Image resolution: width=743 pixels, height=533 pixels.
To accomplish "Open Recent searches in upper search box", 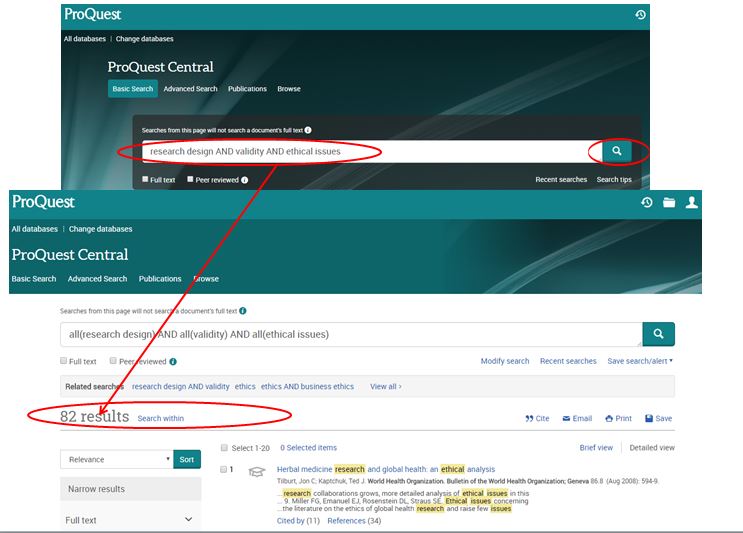I will pos(561,180).
